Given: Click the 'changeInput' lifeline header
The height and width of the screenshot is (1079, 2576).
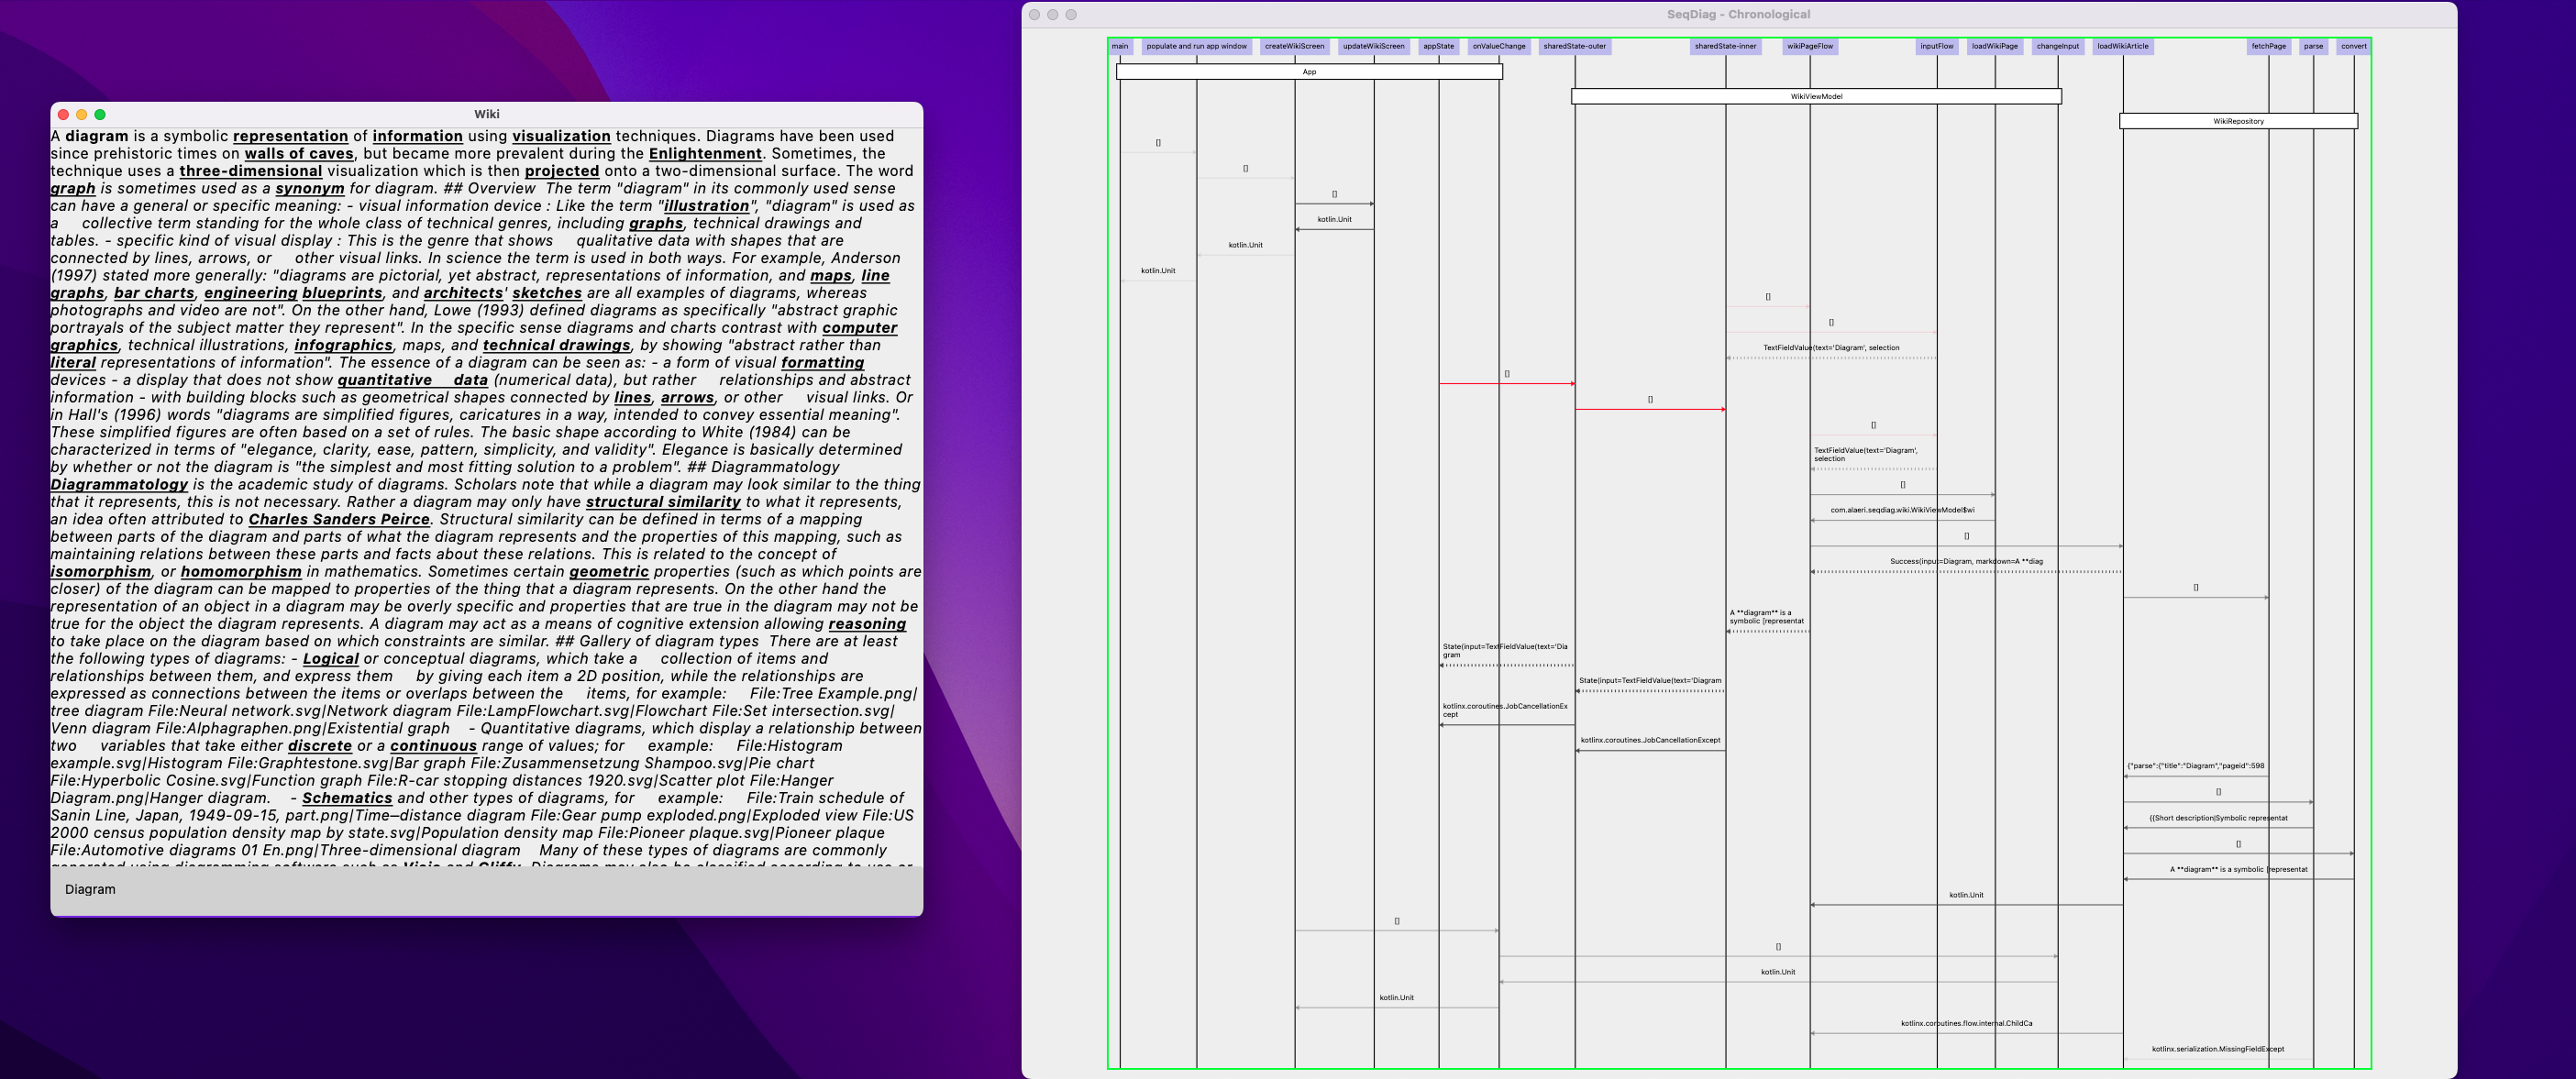Looking at the screenshot, I should (2058, 46).
